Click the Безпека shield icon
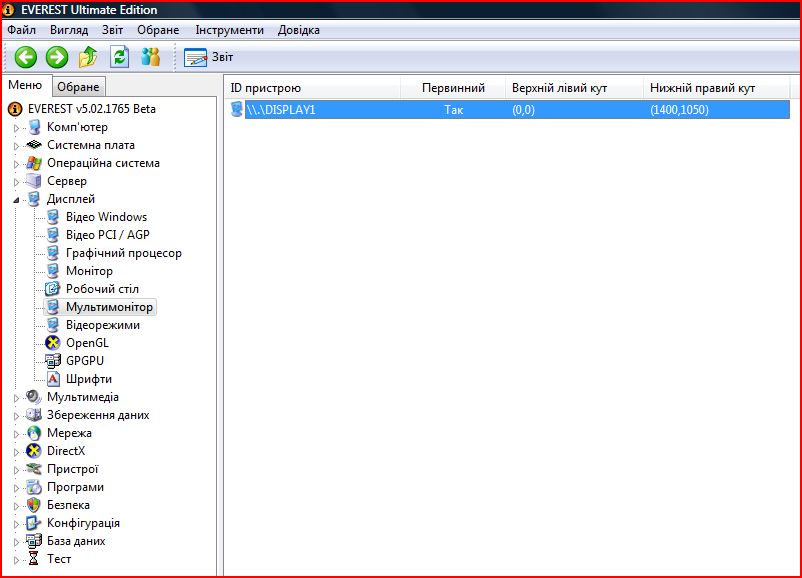Image resolution: width=802 pixels, height=578 pixels. (x=34, y=505)
